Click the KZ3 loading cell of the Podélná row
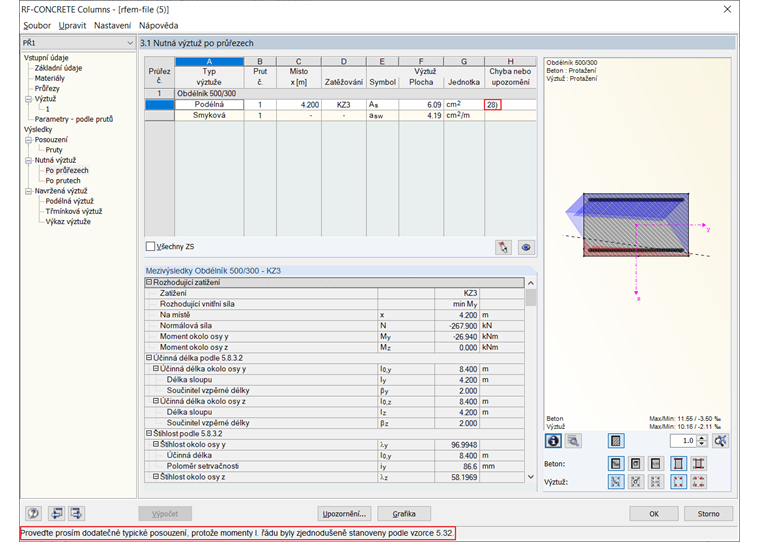The image size is (760, 542). tap(343, 105)
